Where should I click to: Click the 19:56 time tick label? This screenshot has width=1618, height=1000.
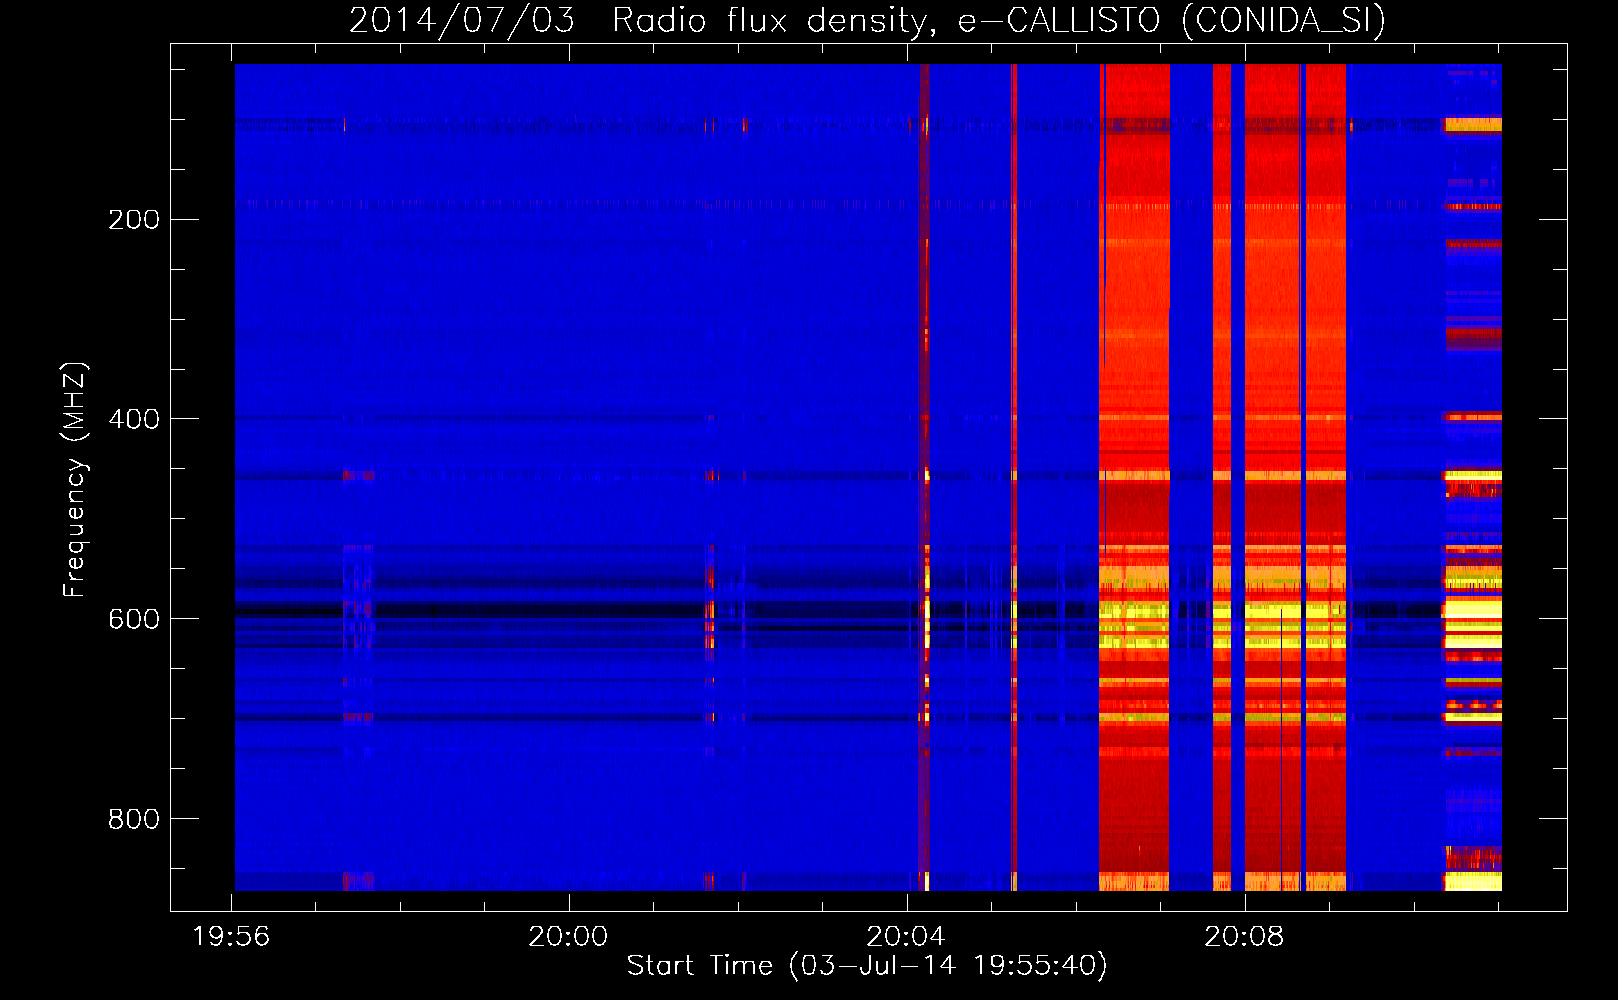coord(231,937)
